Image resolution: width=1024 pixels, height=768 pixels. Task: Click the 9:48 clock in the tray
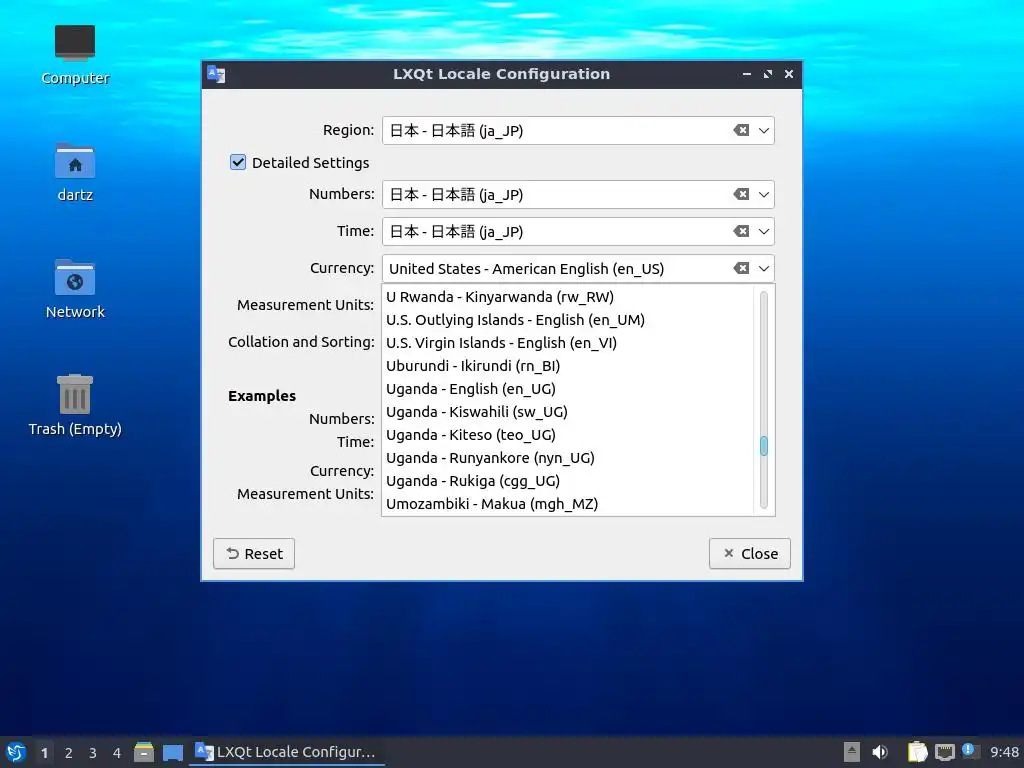[x=1004, y=752]
